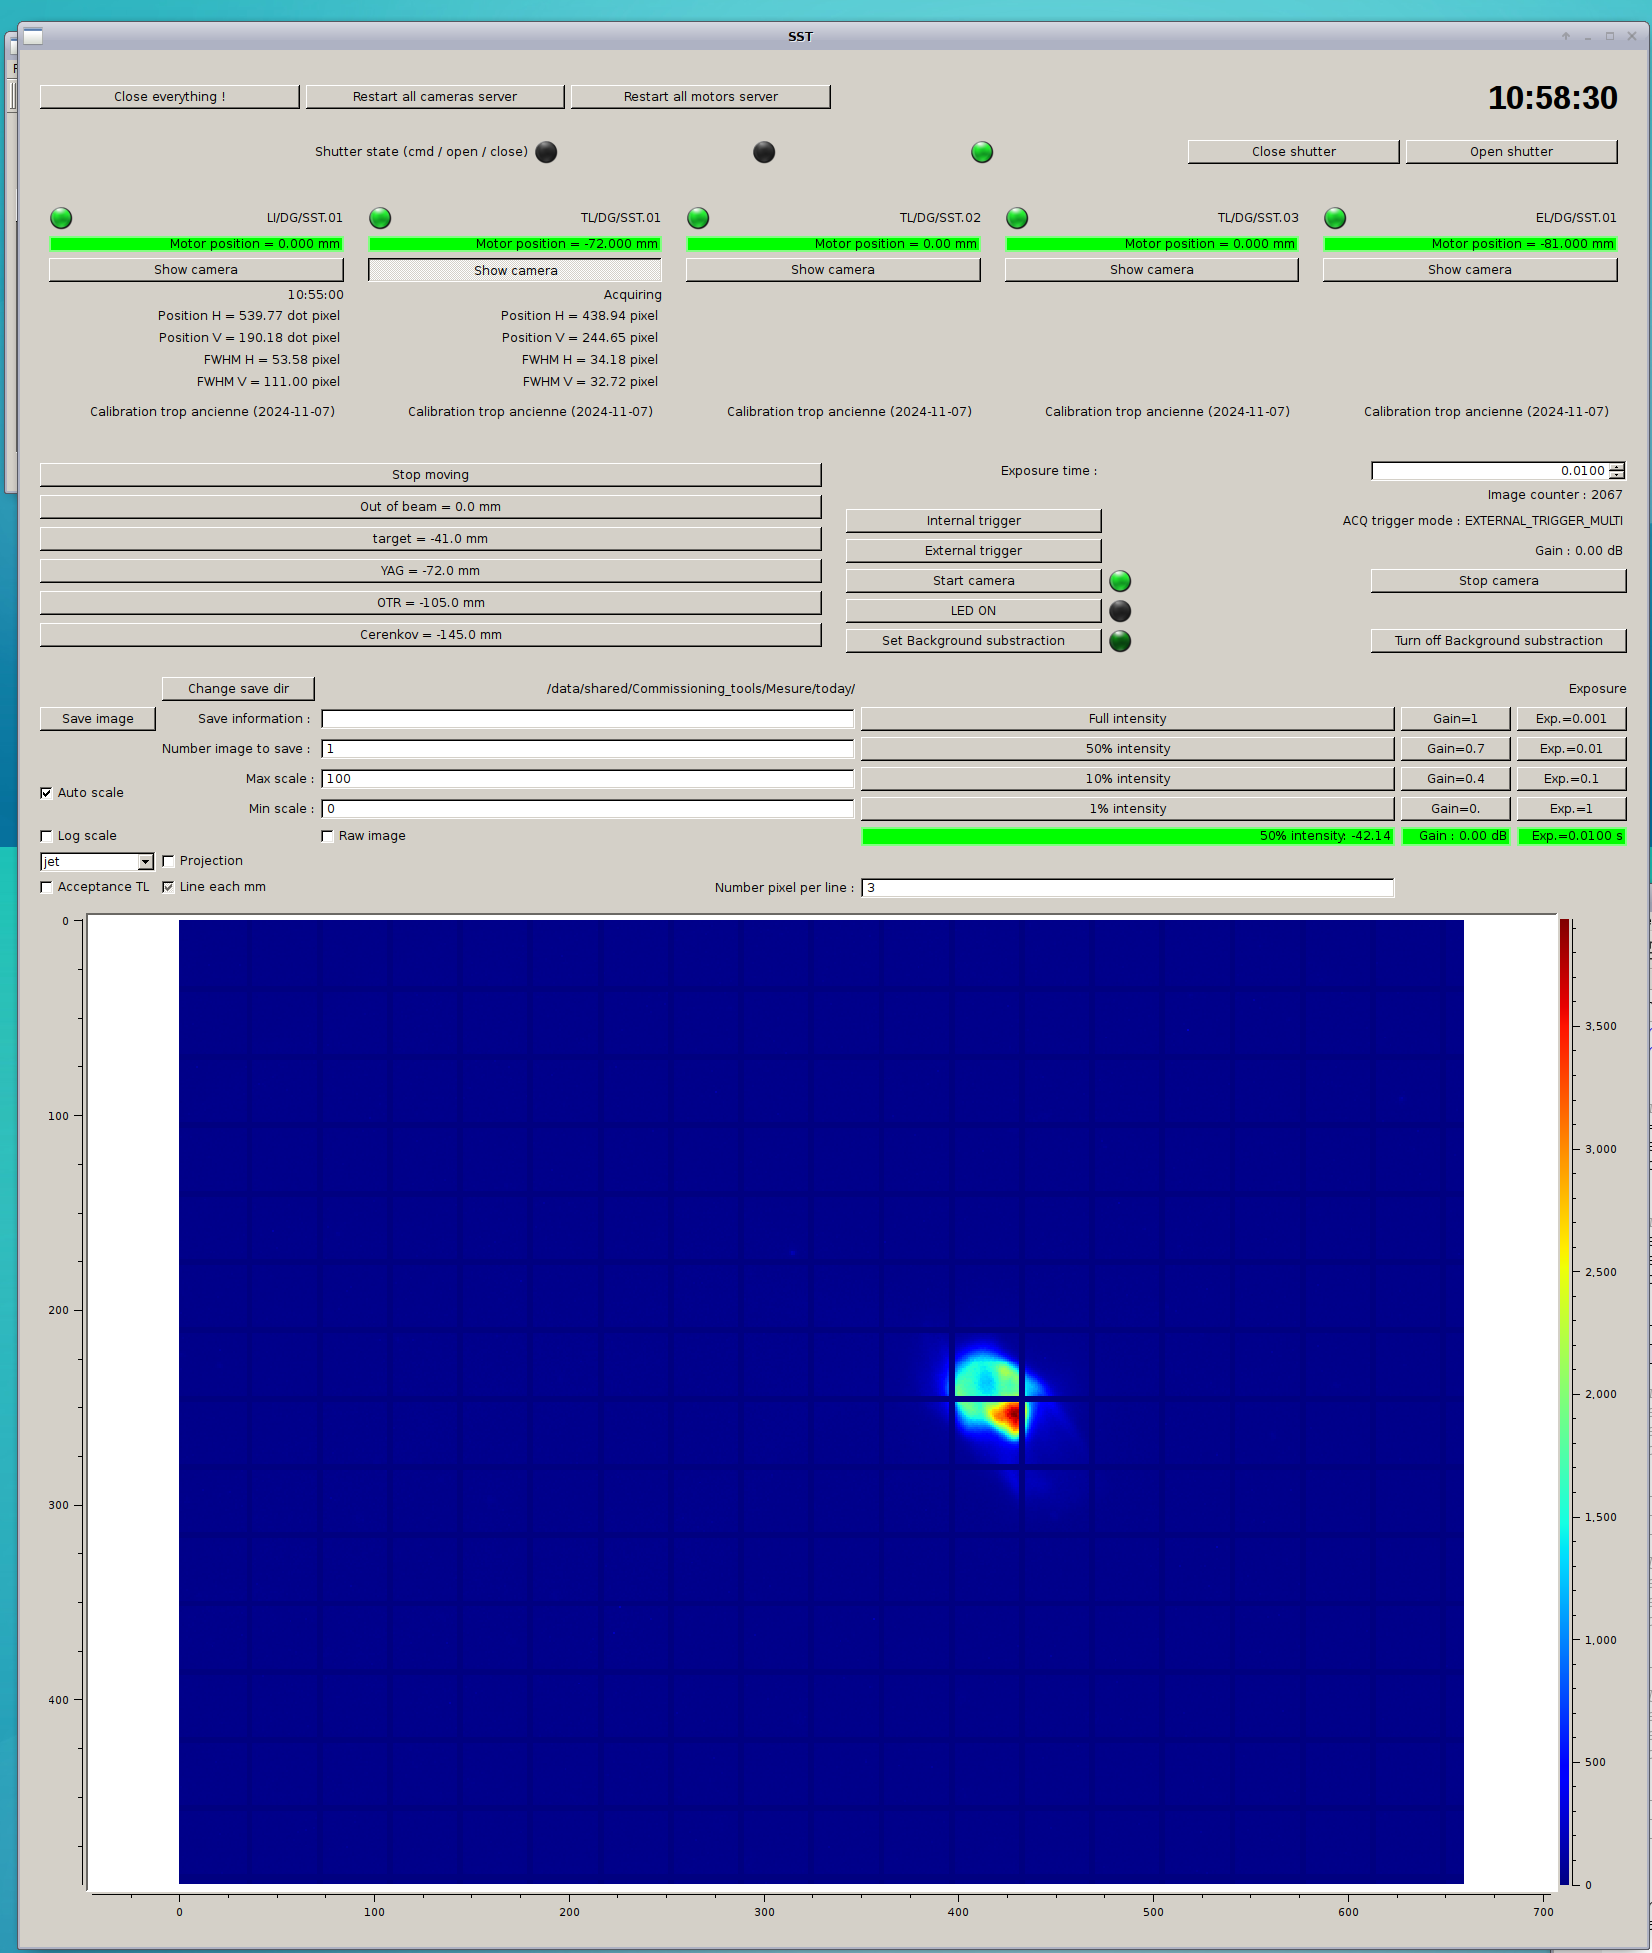
Task: Open the jet colormap dropdown
Action: pyautogui.click(x=145, y=862)
